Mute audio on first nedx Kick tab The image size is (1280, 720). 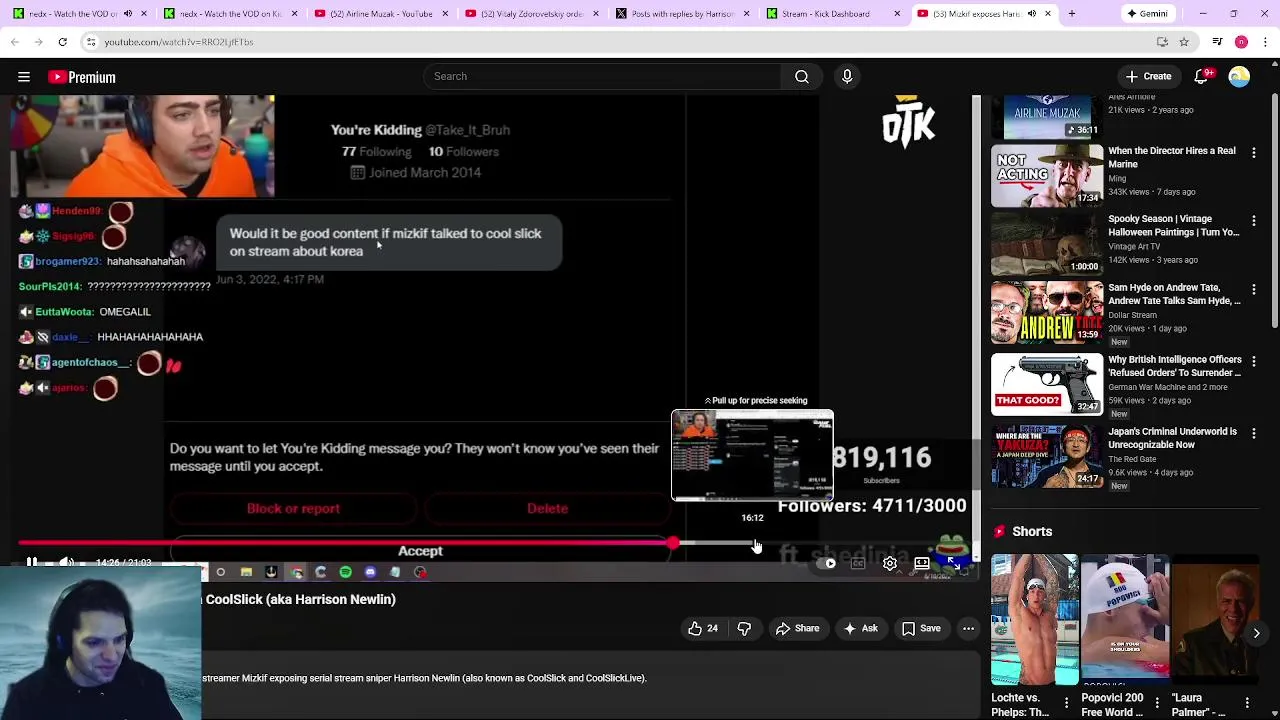(x=127, y=14)
